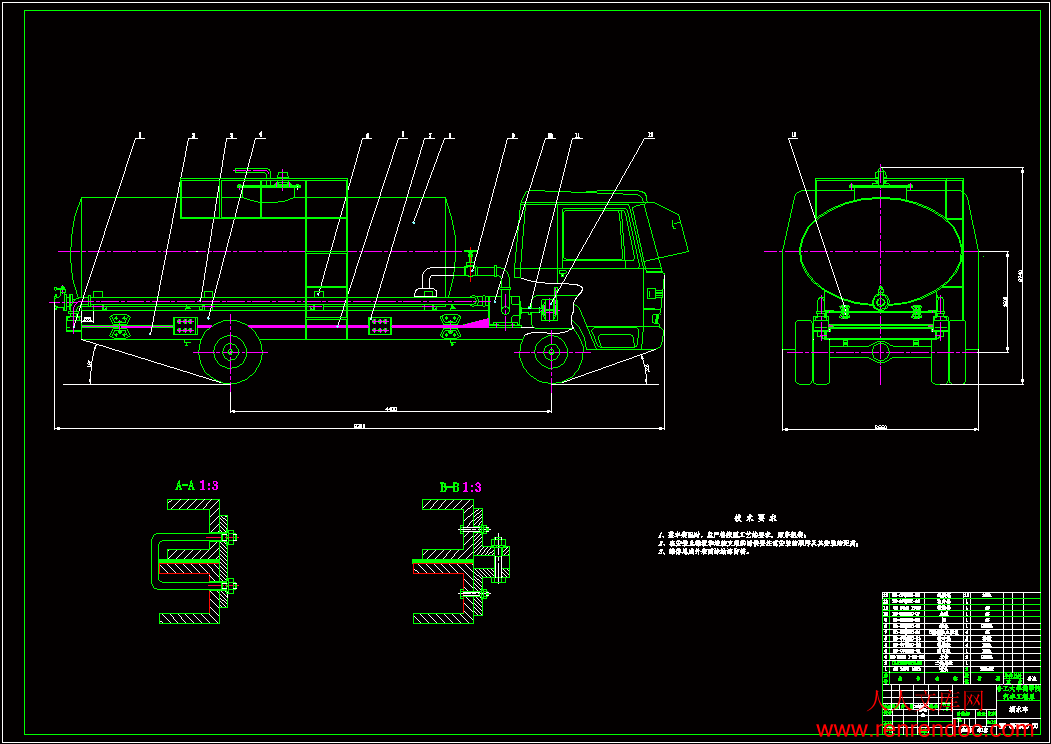Pick the A-A cross-section detail drawing
The image size is (1051, 744).
tap(196, 561)
